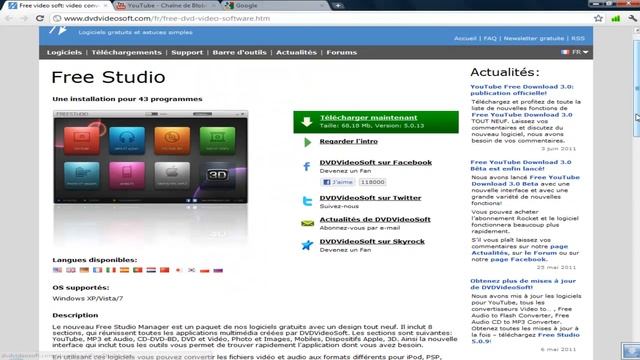Open YouTube Free Download 3.0 publication news
Image resolution: width=640 pixels, height=360 pixels.
pyautogui.click(x=522, y=90)
